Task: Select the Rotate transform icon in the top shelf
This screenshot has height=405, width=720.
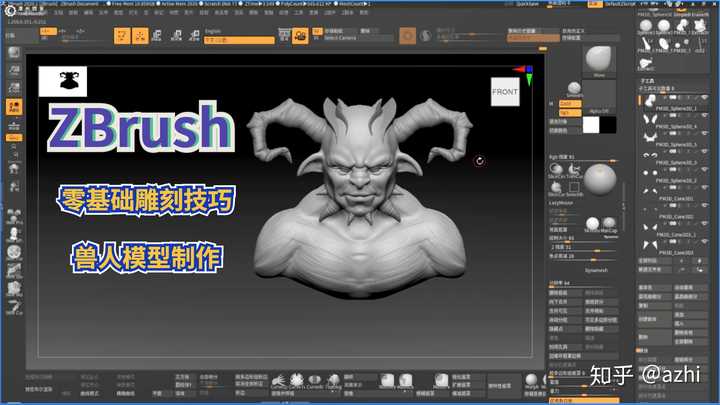Action: pyautogui.click(x=194, y=35)
